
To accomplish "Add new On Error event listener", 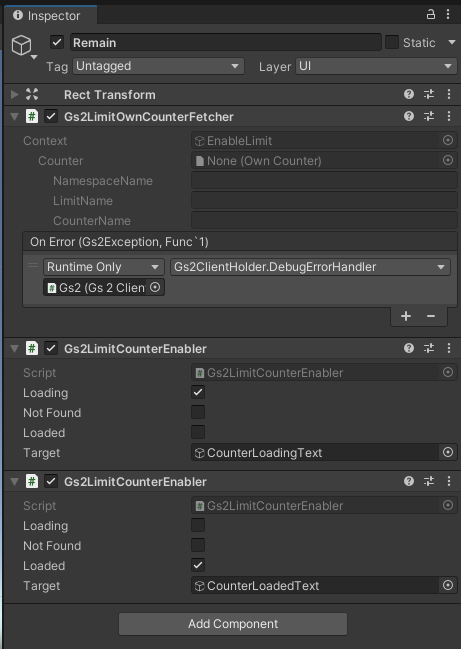I will (x=406, y=316).
